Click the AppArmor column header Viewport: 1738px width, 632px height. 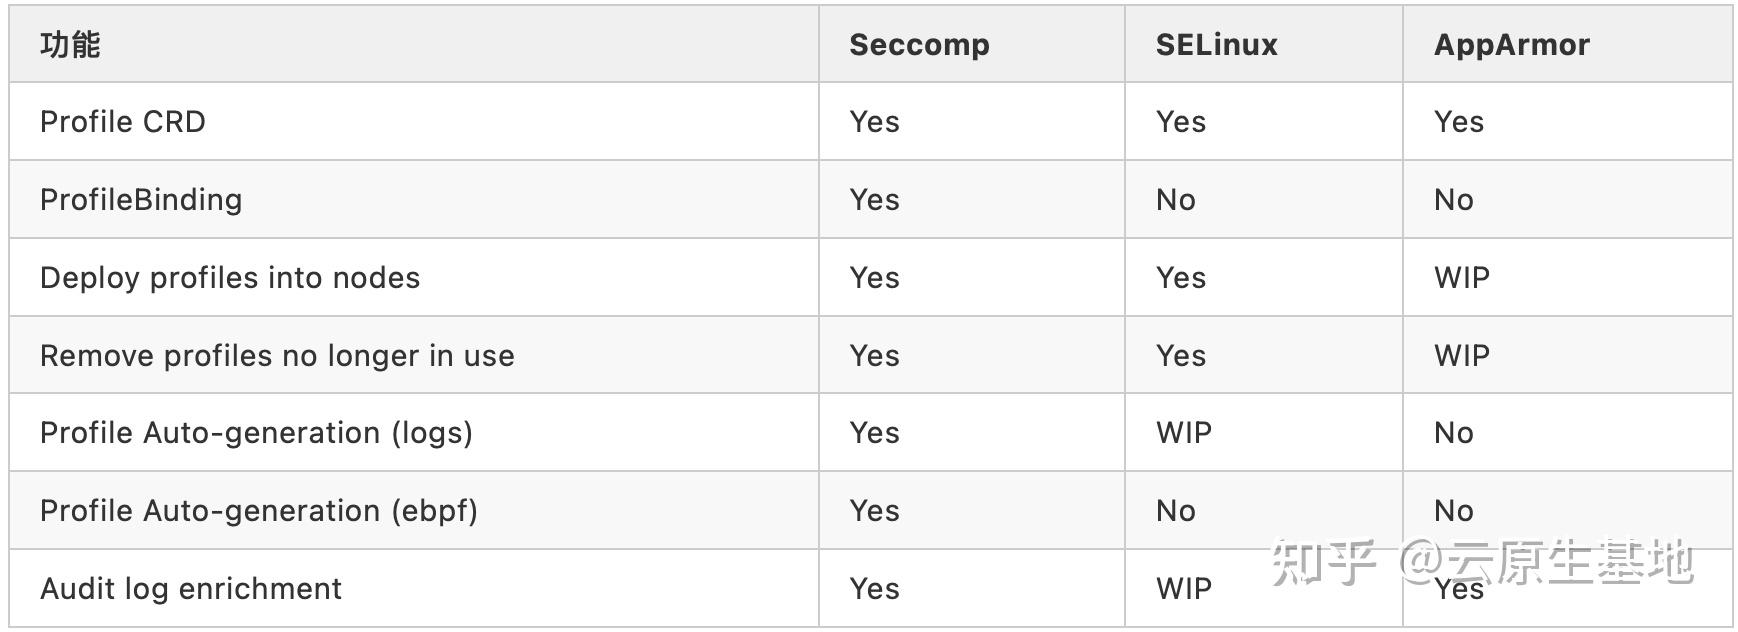coord(1511,45)
